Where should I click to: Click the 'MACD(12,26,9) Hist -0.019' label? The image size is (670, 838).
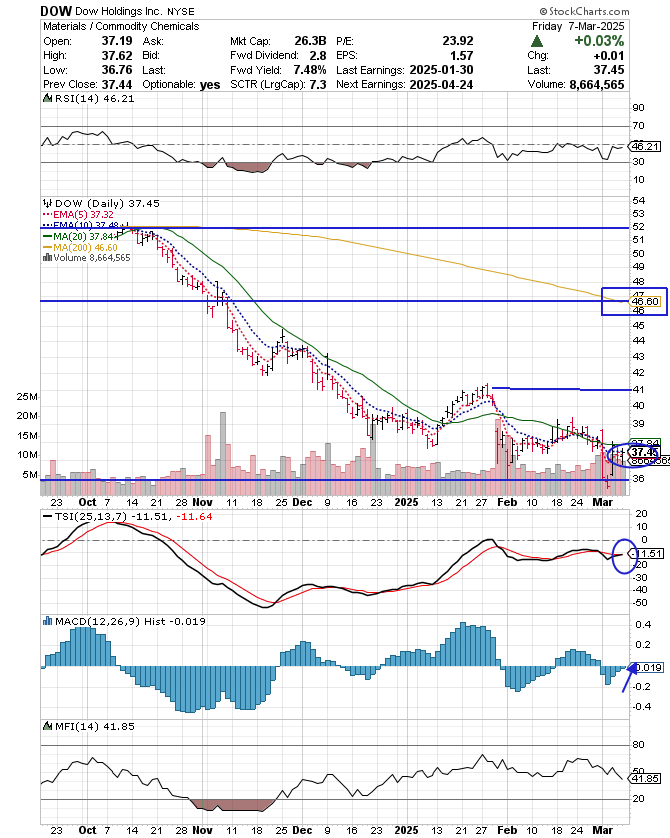pos(130,621)
